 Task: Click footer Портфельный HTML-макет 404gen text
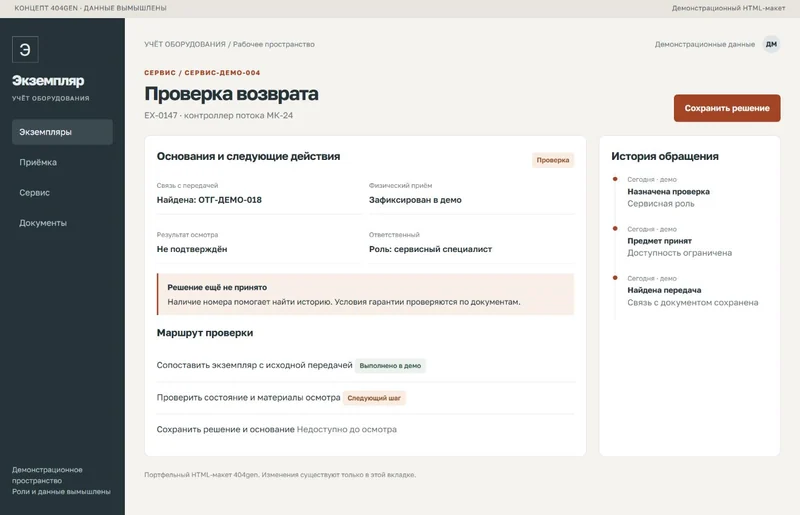pyautogui.click(x=280, y=475)
